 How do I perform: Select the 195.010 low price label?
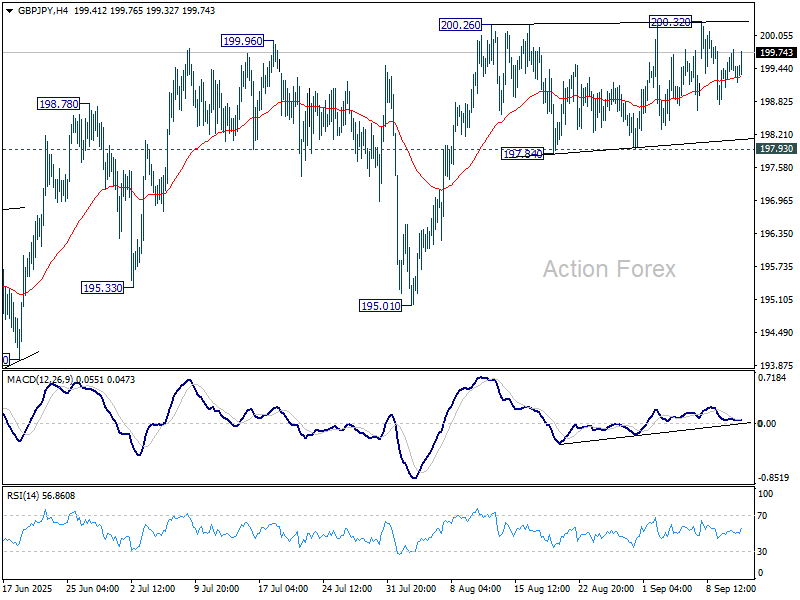[380, 306]
